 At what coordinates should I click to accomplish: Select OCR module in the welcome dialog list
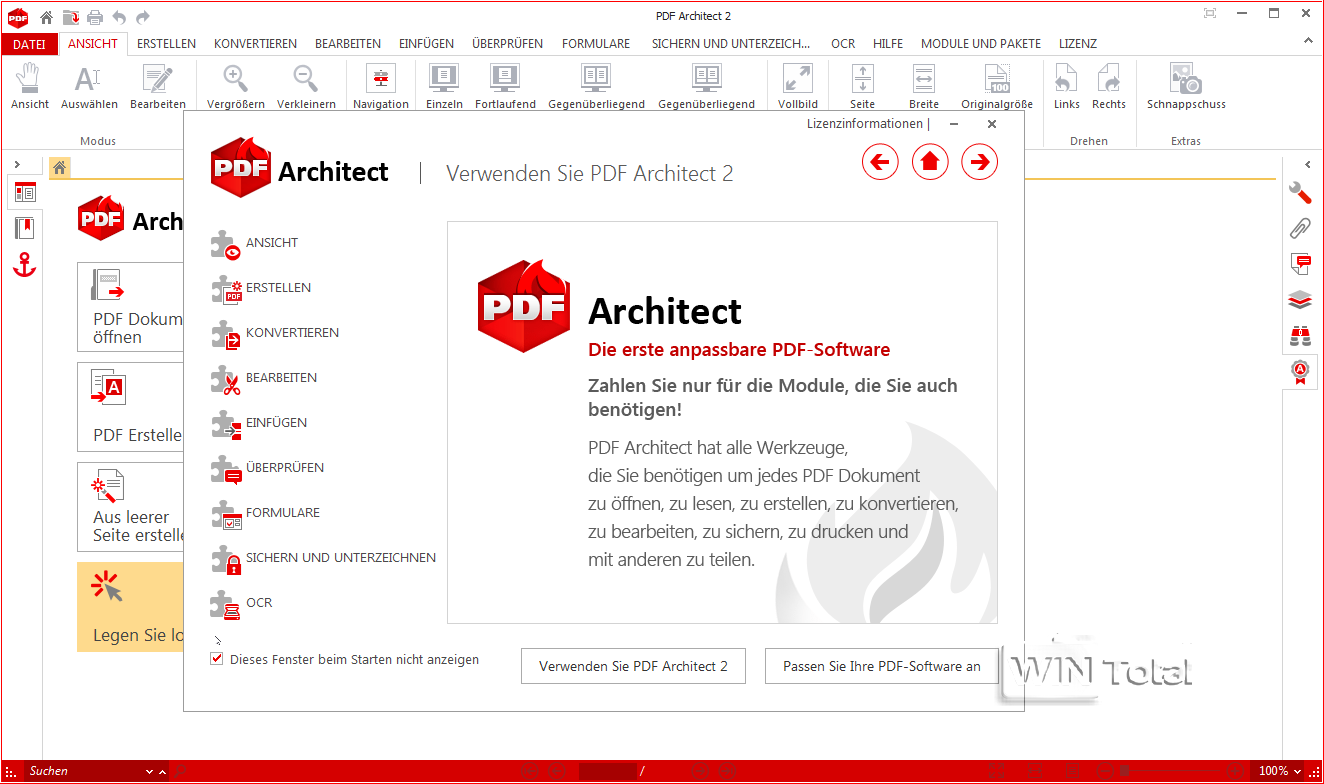click(241, 603)
